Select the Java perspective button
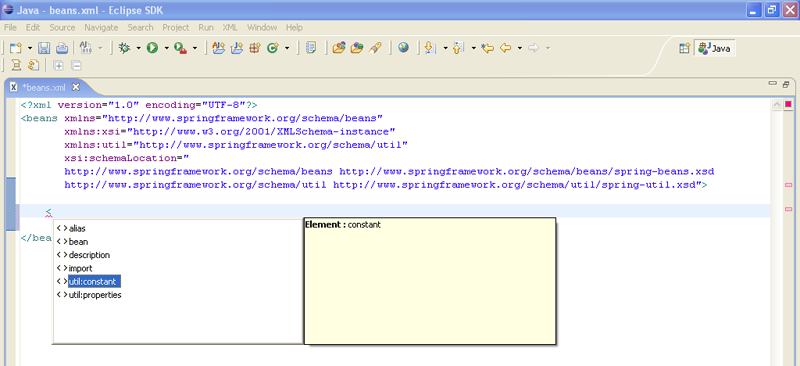The height and width of the screenshot is (366, 800). click(x=715, y=48)
